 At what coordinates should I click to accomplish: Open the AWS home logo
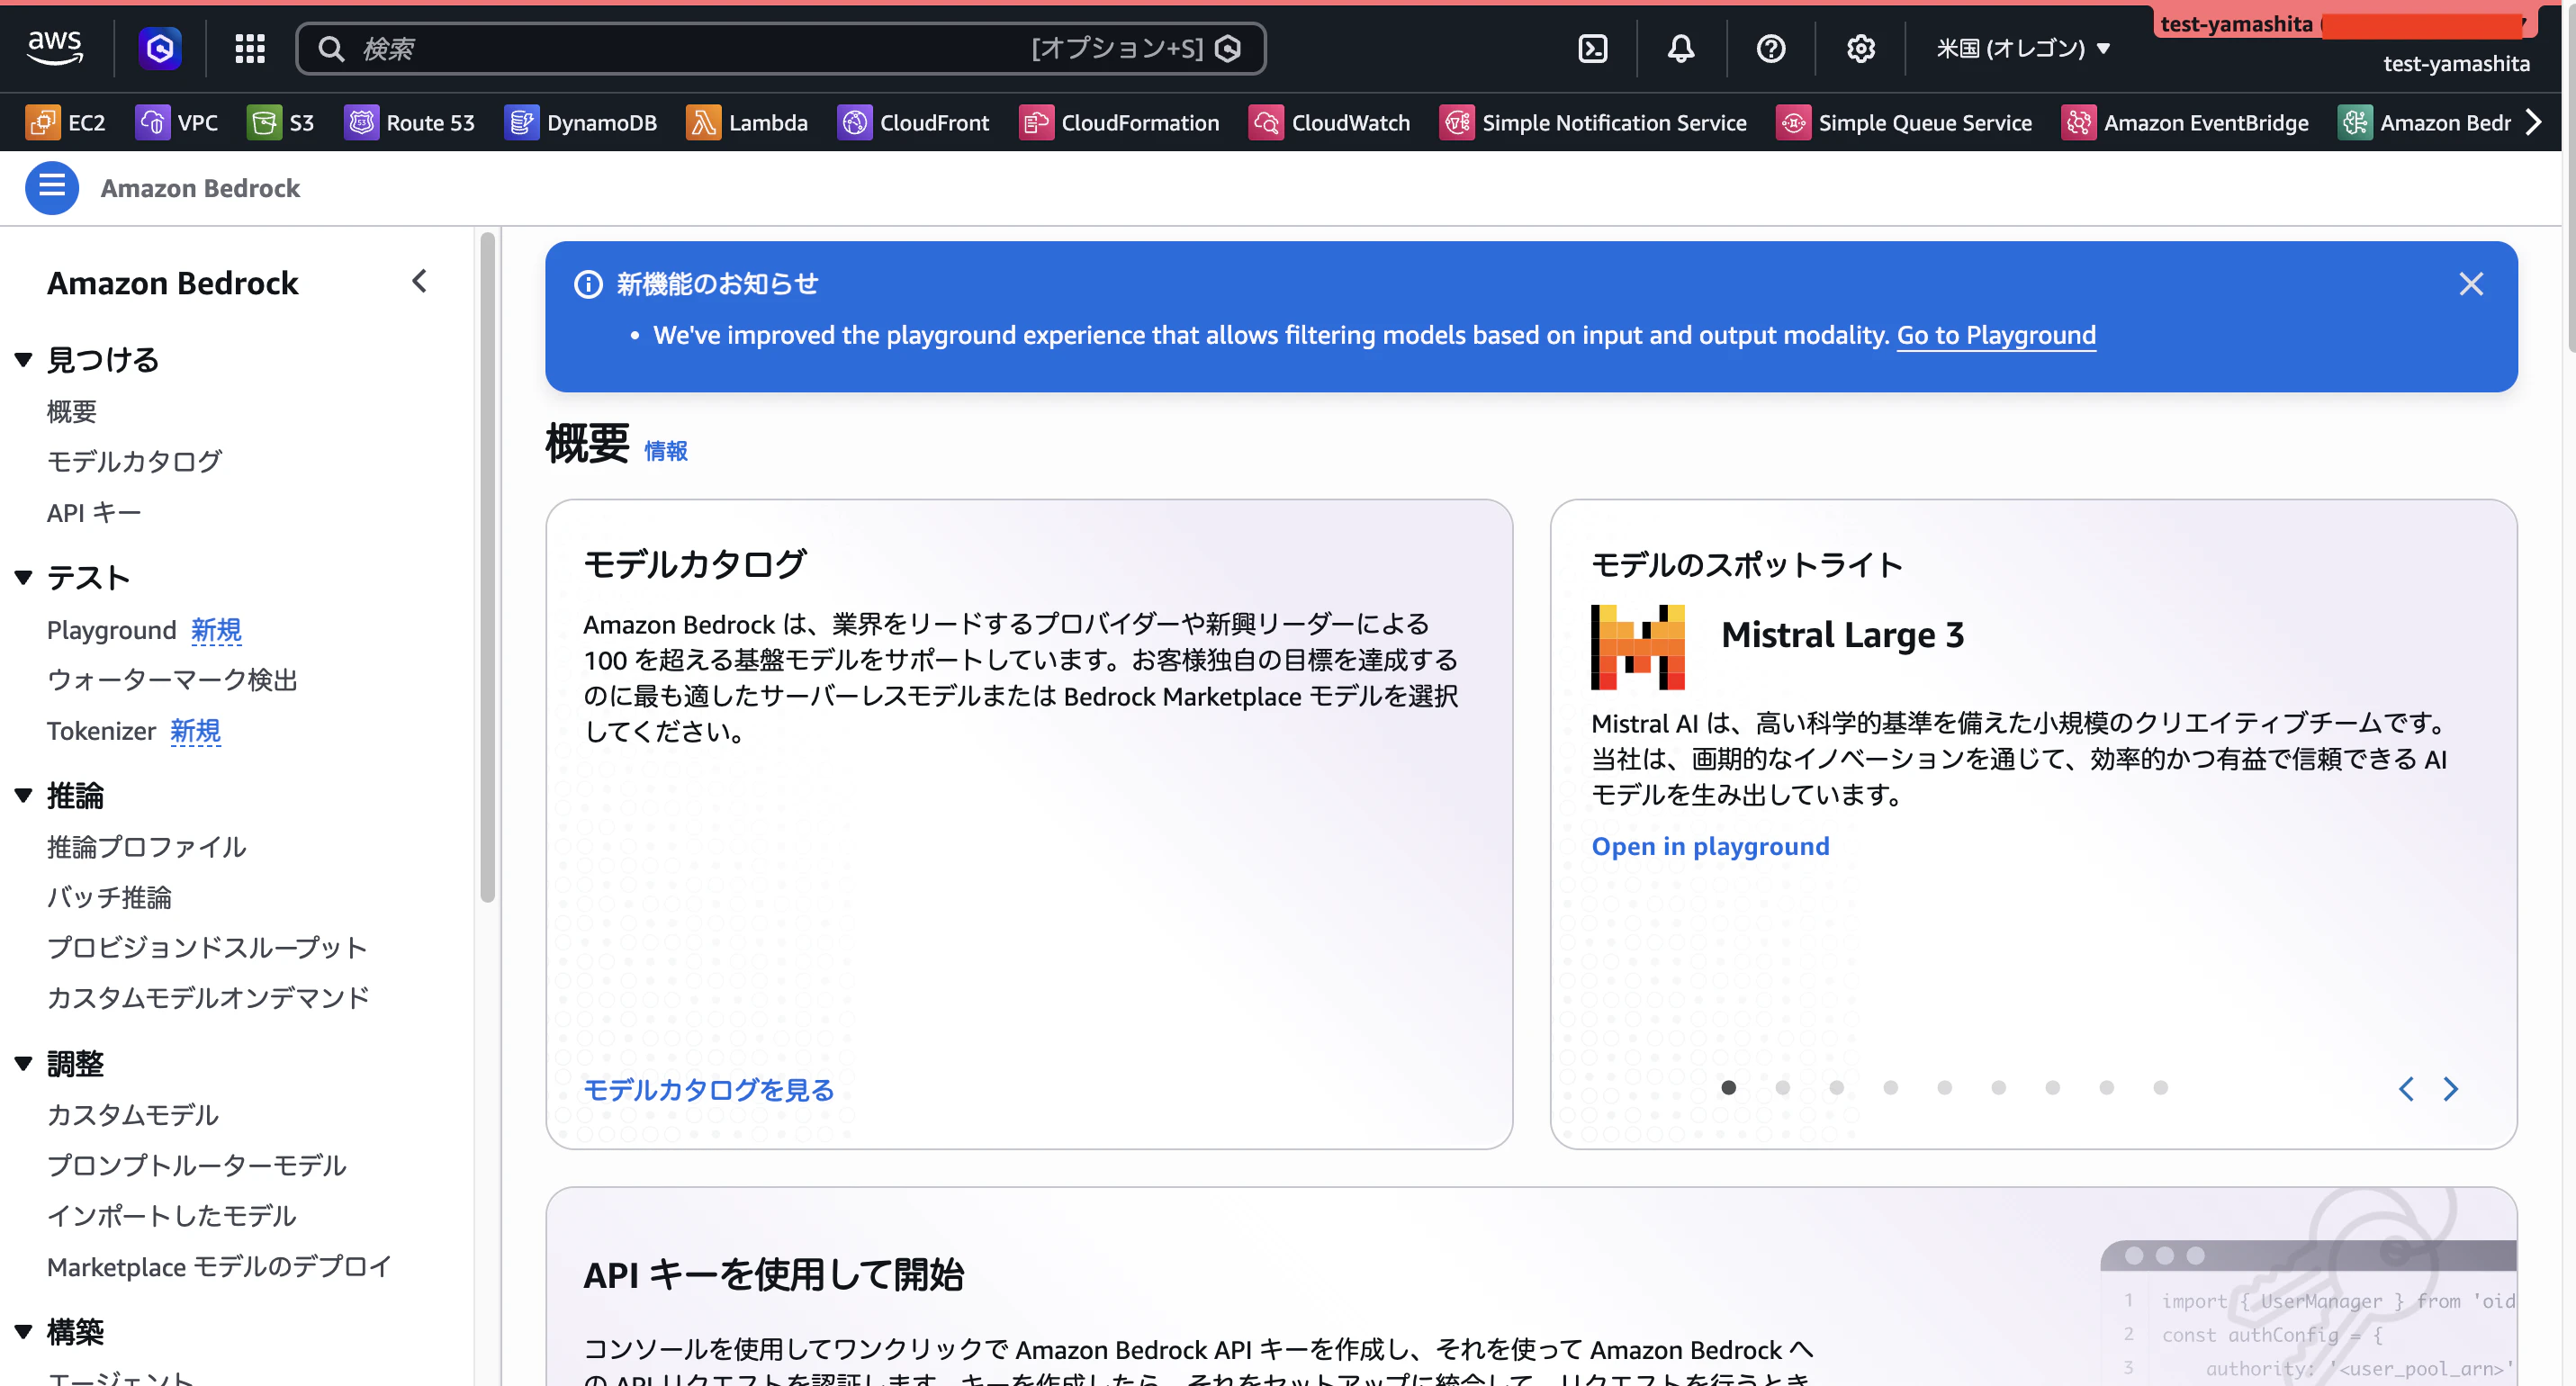[55, 47]
